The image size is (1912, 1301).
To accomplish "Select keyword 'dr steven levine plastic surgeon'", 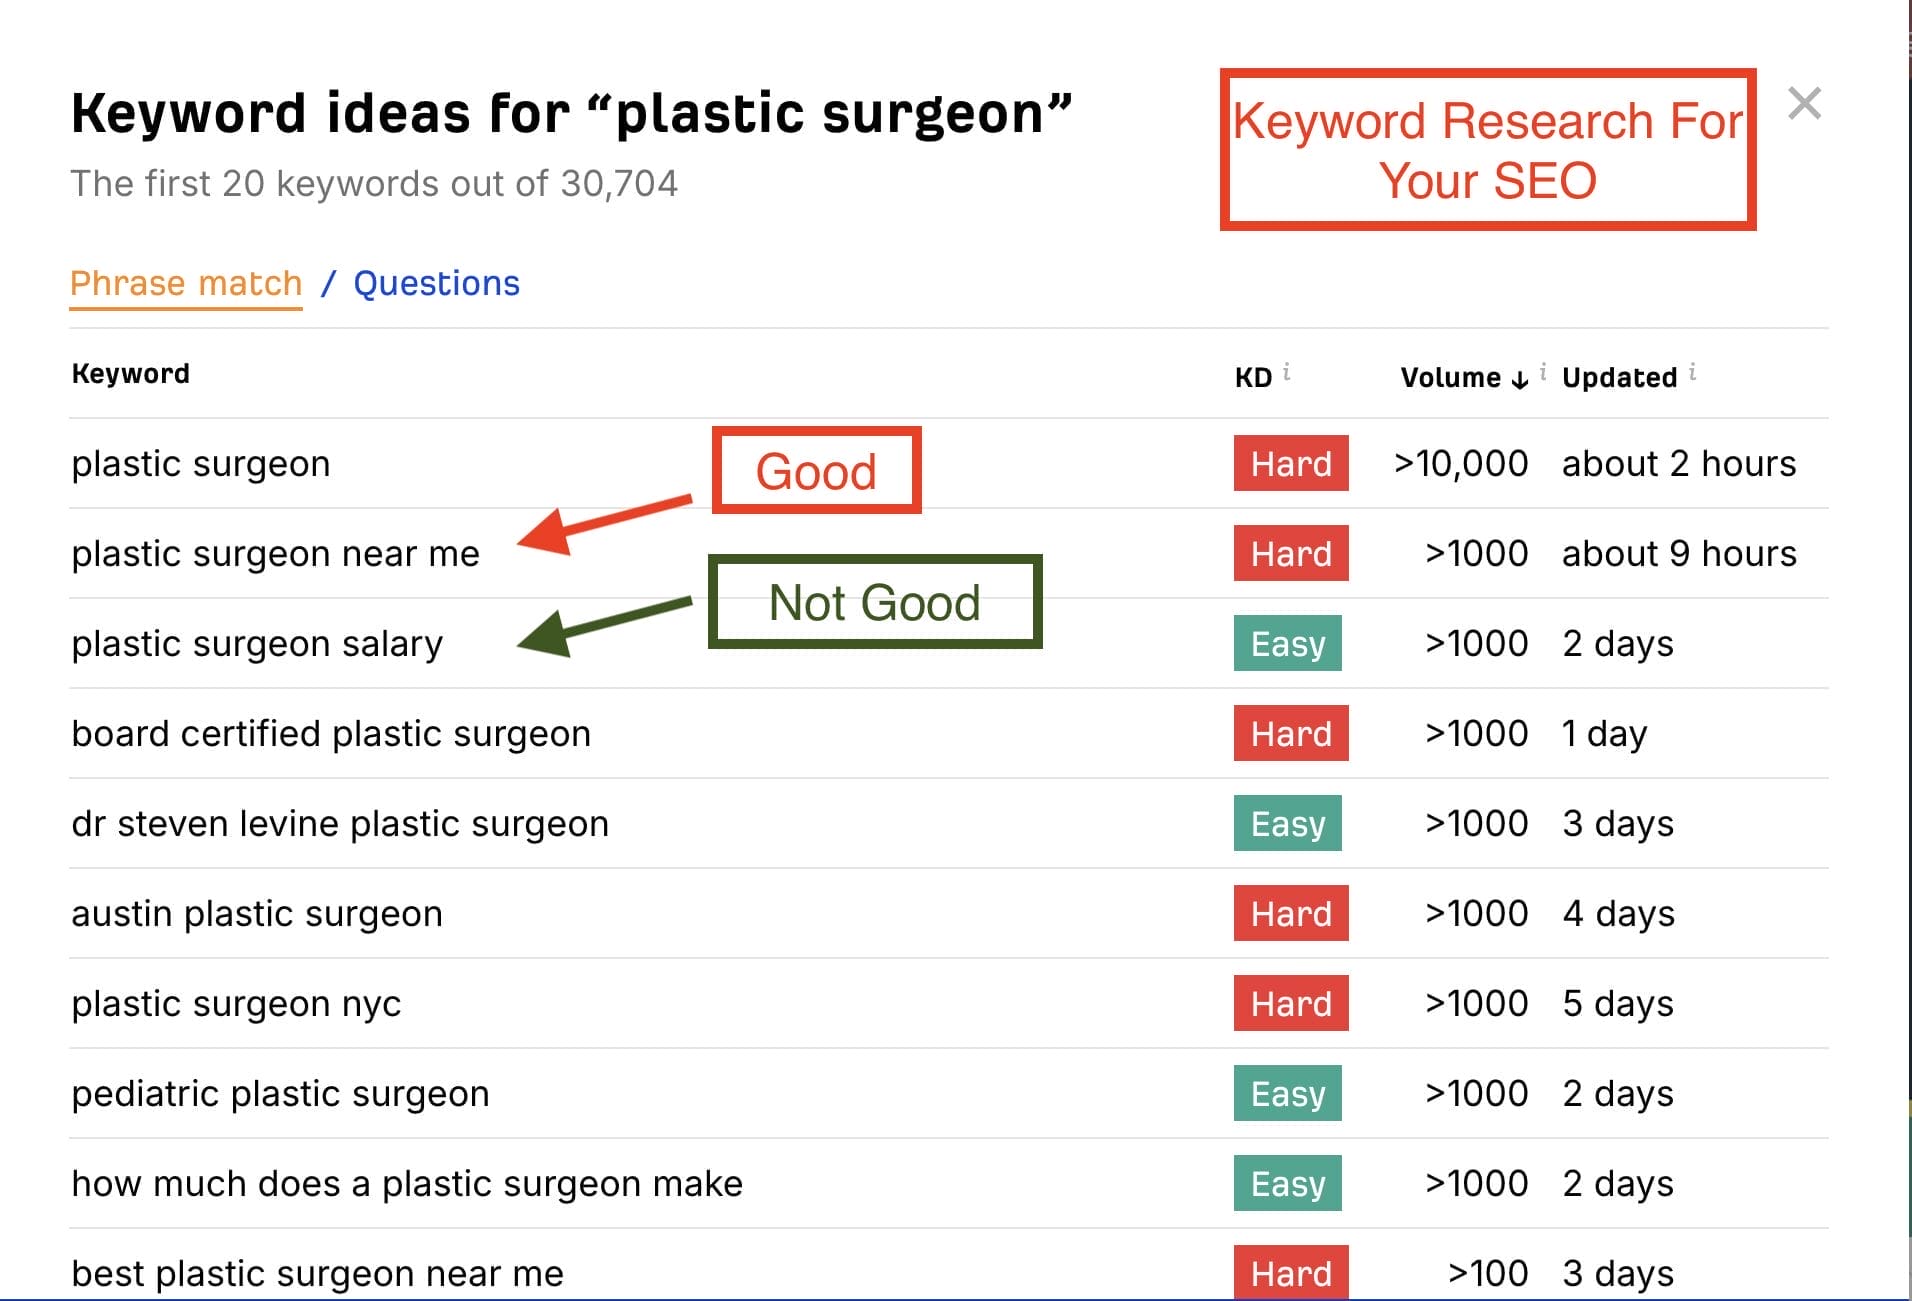I will coord(339,823).
